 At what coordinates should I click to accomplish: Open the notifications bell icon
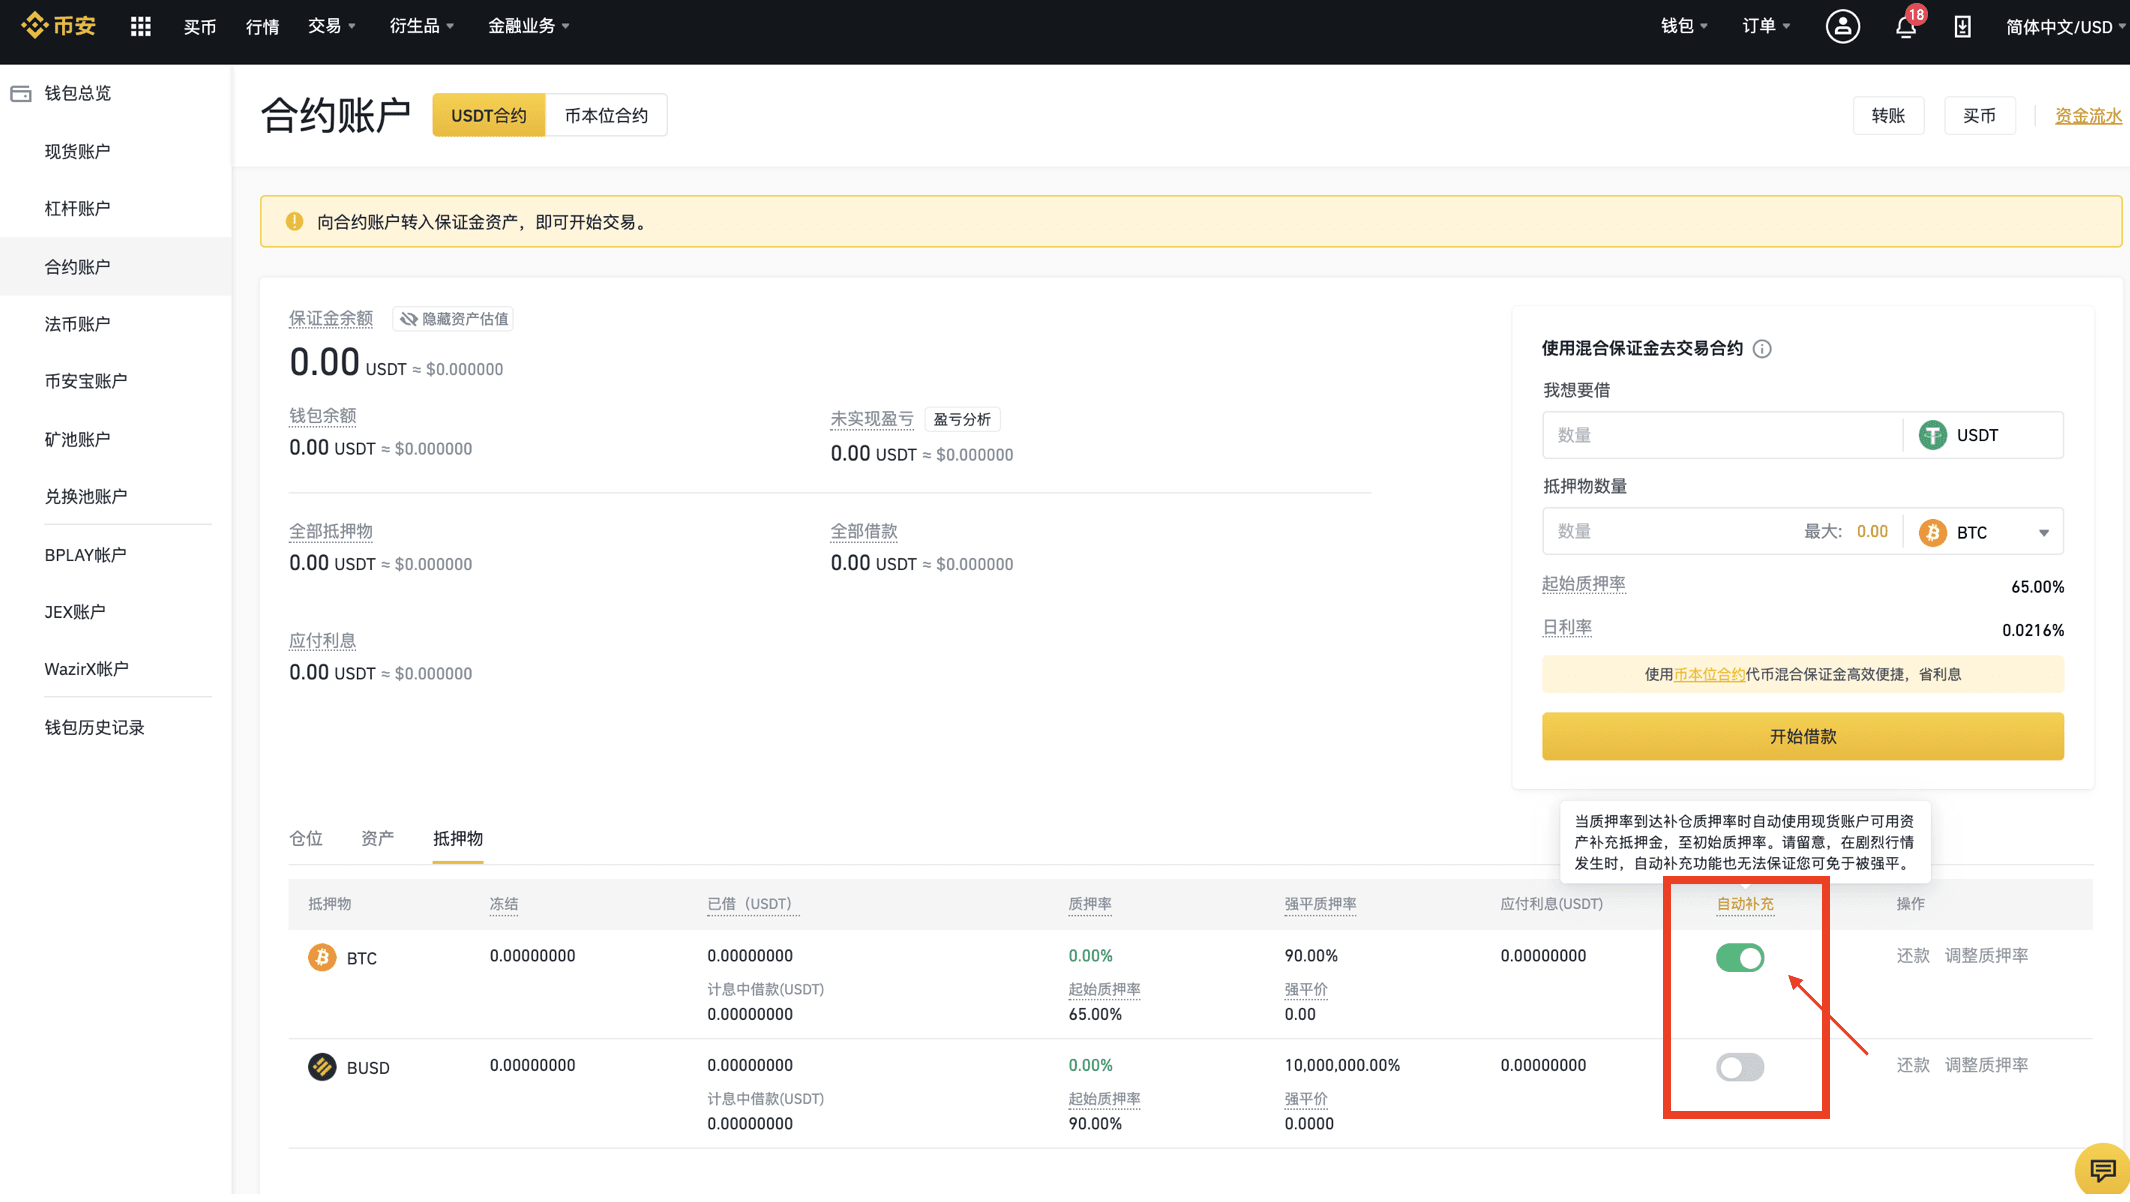[x=1906, y=27]
